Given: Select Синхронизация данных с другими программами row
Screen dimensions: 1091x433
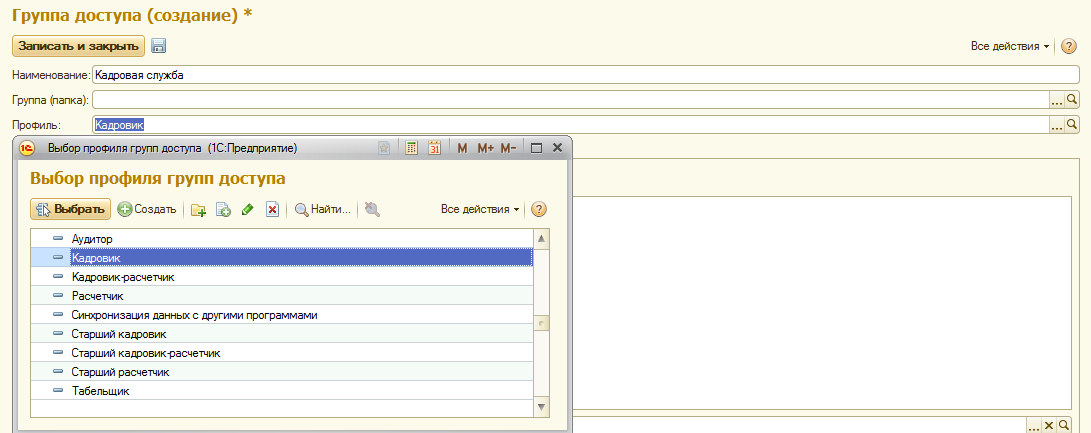Looking at the screenshot, I should pyautogui.click(x=282, y=315).
